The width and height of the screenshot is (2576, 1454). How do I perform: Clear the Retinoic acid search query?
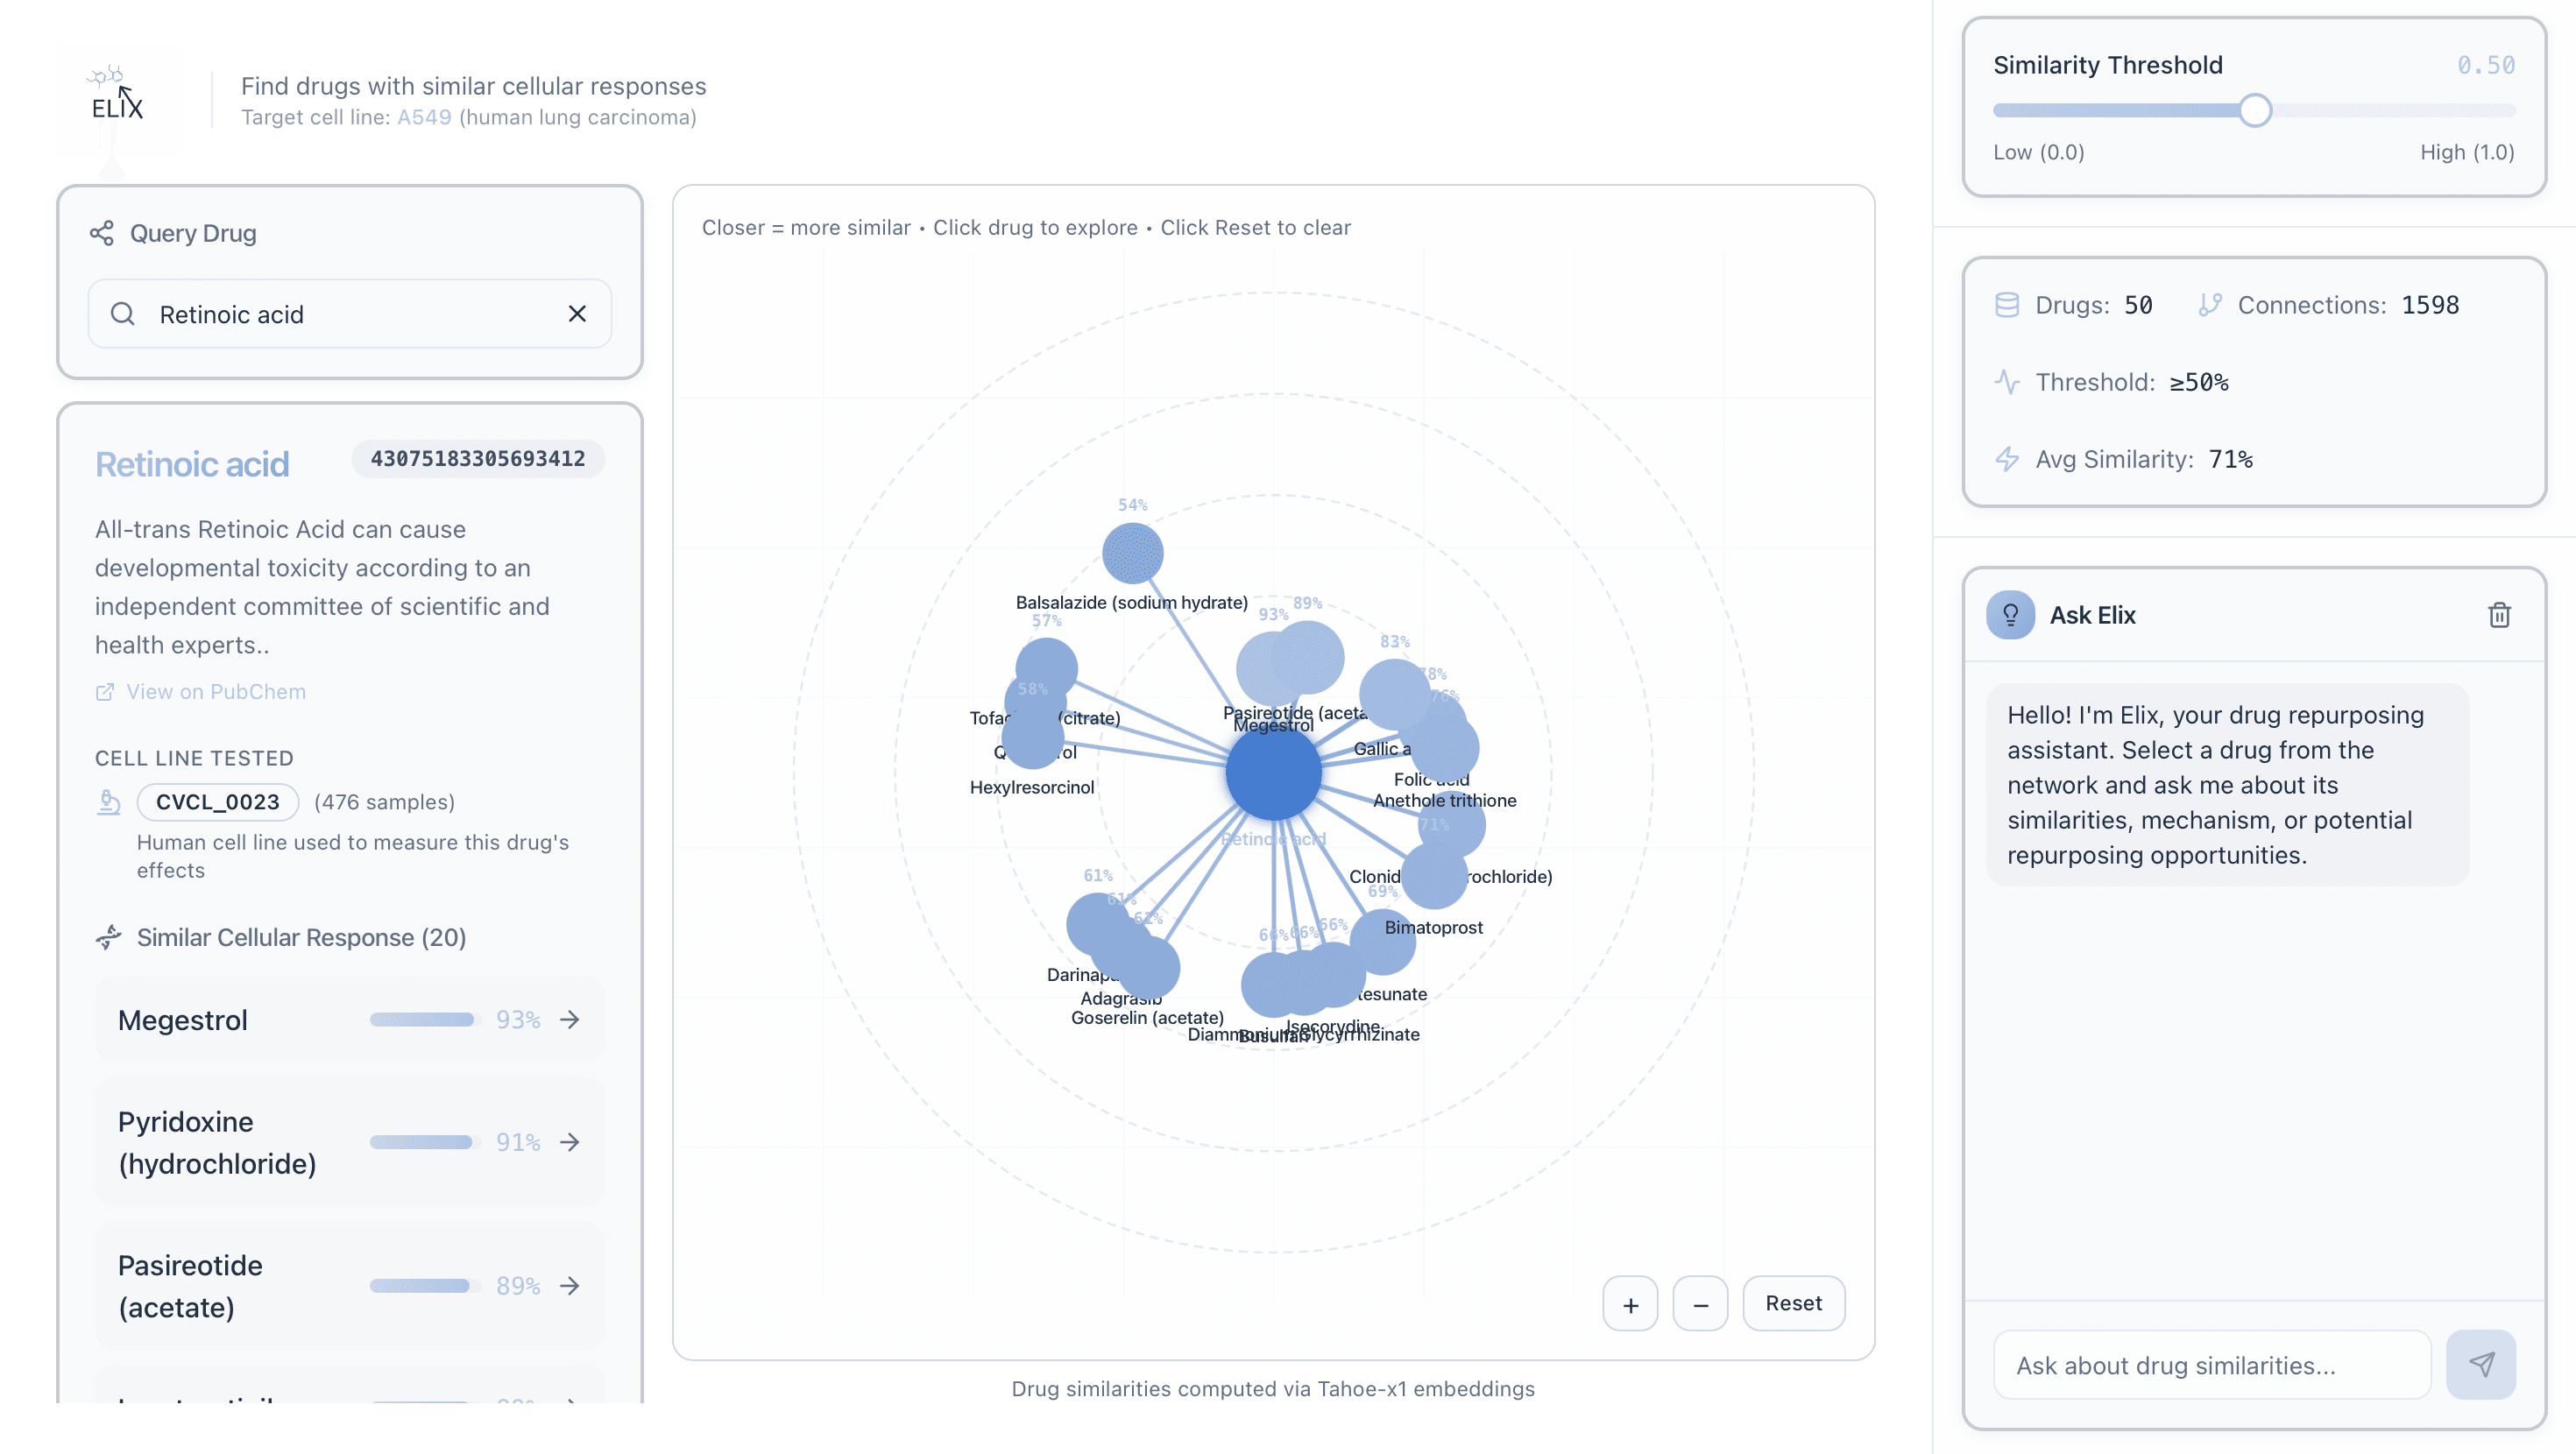577,314
